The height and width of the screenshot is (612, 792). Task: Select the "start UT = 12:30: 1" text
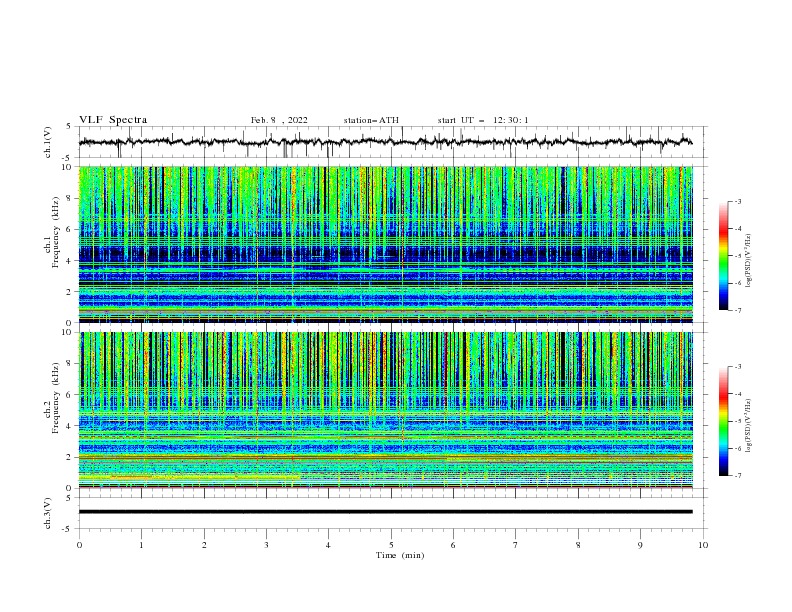(483, 120)
